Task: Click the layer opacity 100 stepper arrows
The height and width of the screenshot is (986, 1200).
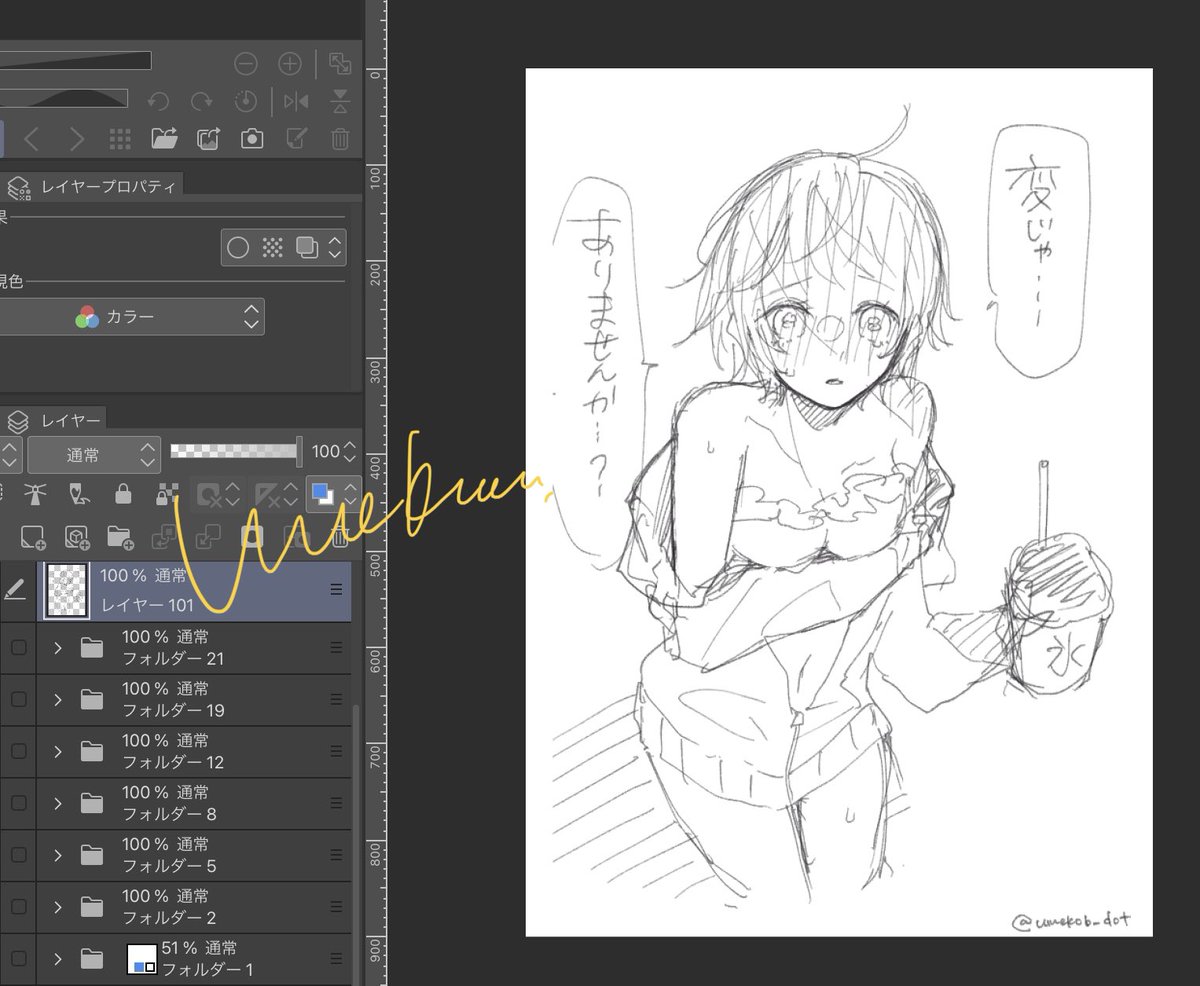Action: click(x=348, y=454)
